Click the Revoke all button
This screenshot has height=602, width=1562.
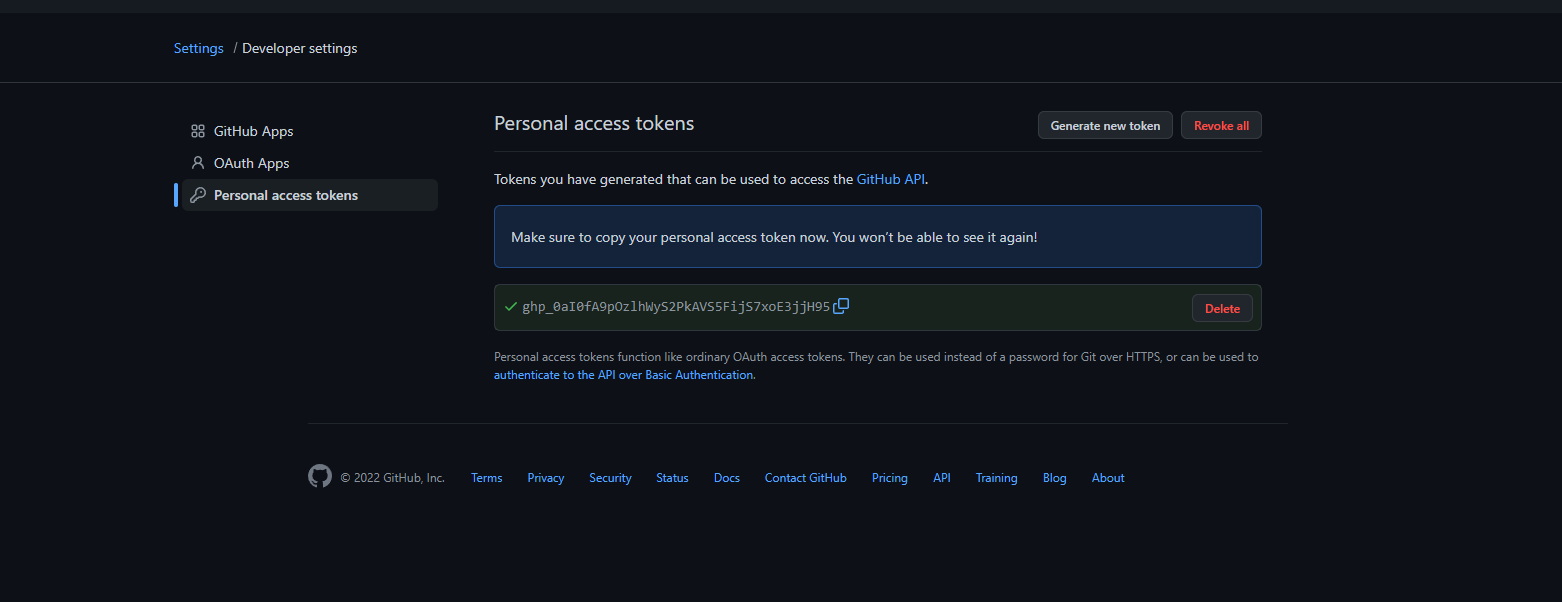[x=1221, y=125]
